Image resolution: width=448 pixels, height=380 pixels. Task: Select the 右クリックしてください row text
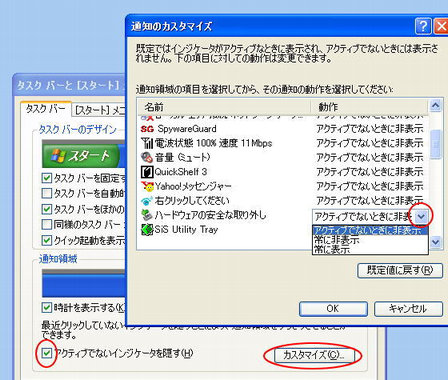pyautogui.click(x=192, y=201)
